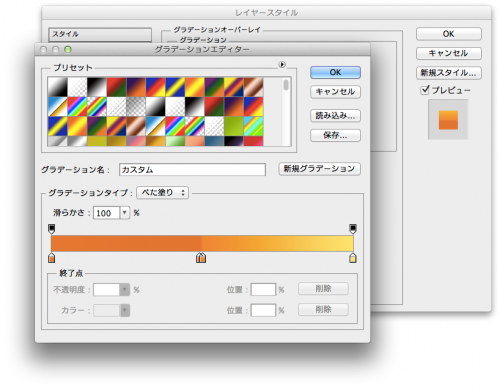
Task: Open the 不透明度 dropdown arrow
Action: coord(125,289)
